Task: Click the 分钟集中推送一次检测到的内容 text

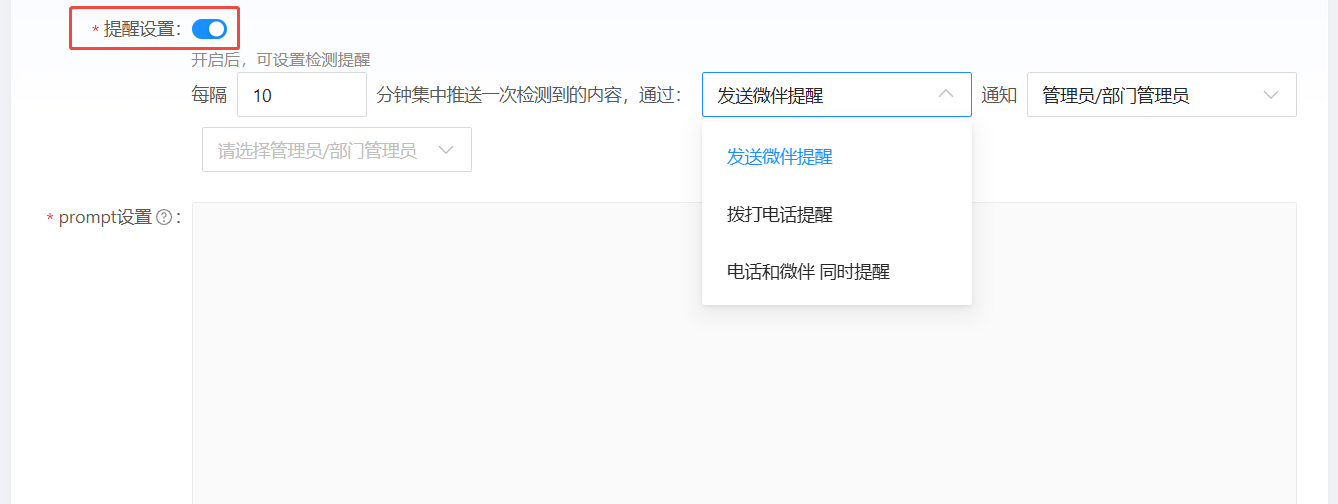Action: pyautogui.click(x=500, y=95)
